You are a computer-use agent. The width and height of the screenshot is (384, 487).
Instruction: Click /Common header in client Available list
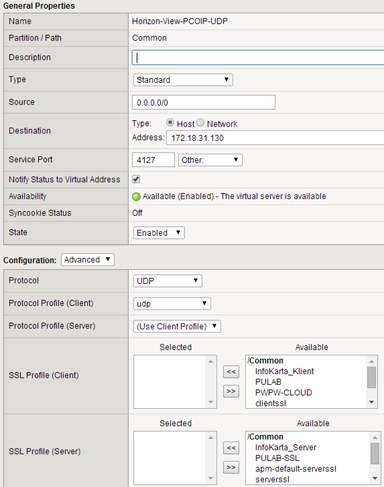click(265, 361)
